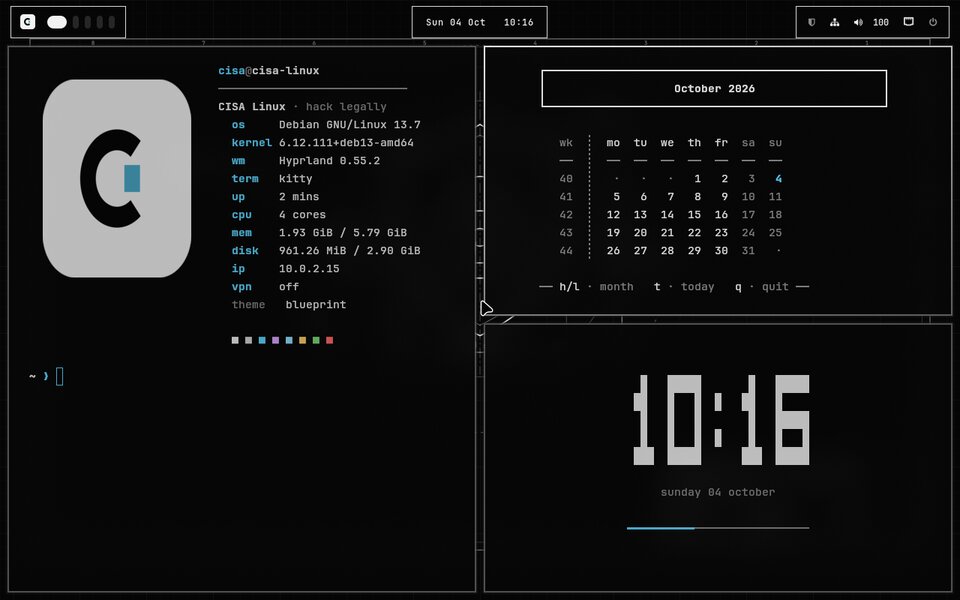Screen dimensions: 960x600
Task: Click the ip address 10.0.2.15
Action: pyautogui.click(x=309, y=269)
